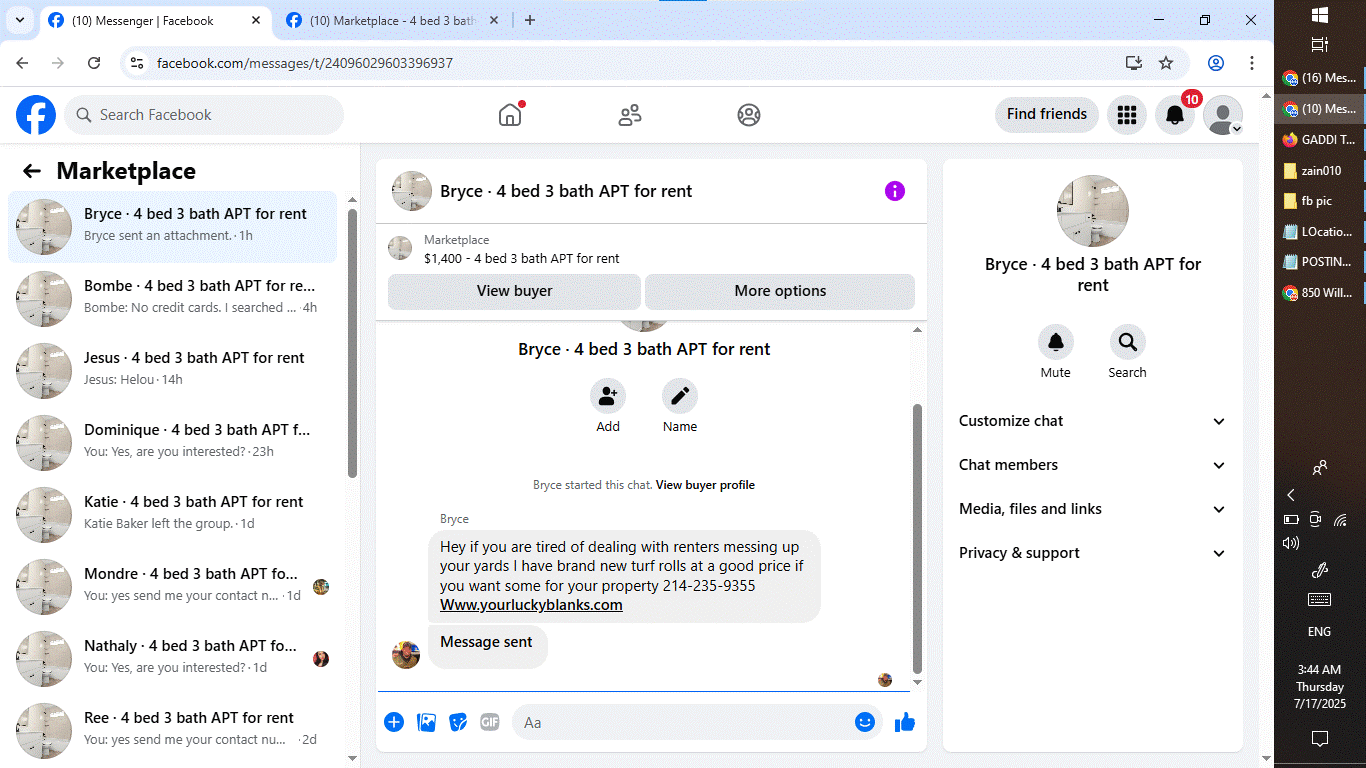
Task: Open the Facebook logo home link
Action: [x=36, y=115]
